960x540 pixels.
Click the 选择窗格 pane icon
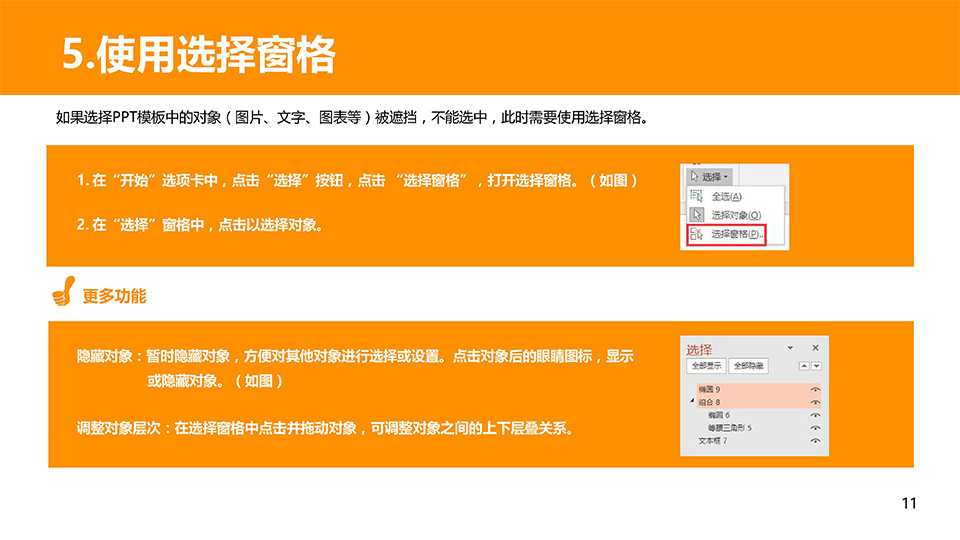[697, 234]
